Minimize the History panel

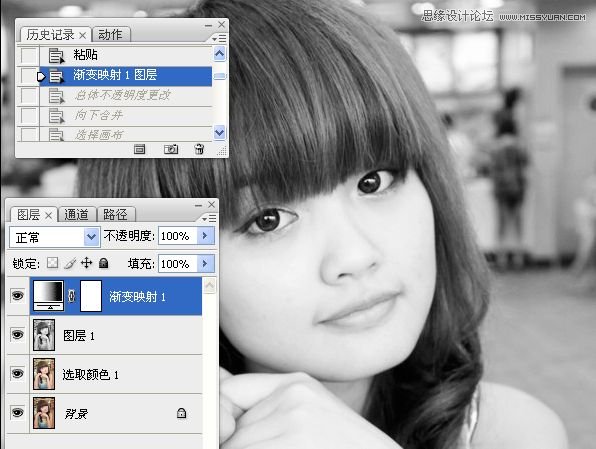208,25
